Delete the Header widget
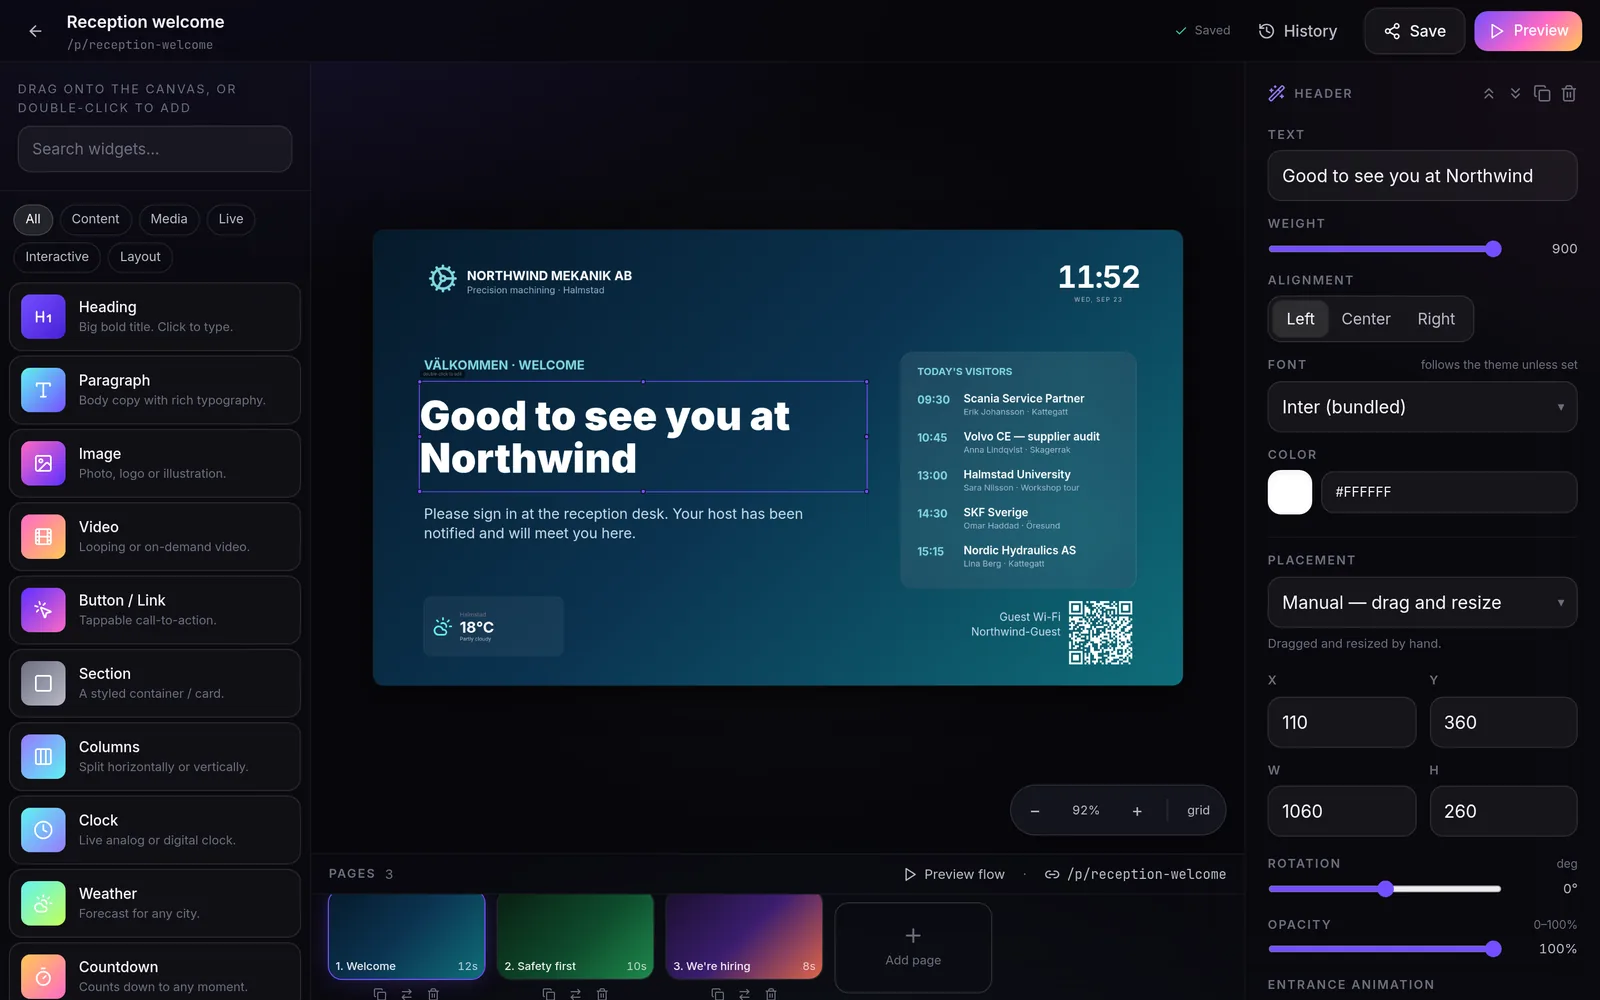The width and height of the screenshot is (1600, 1000). coord(1569,93)
